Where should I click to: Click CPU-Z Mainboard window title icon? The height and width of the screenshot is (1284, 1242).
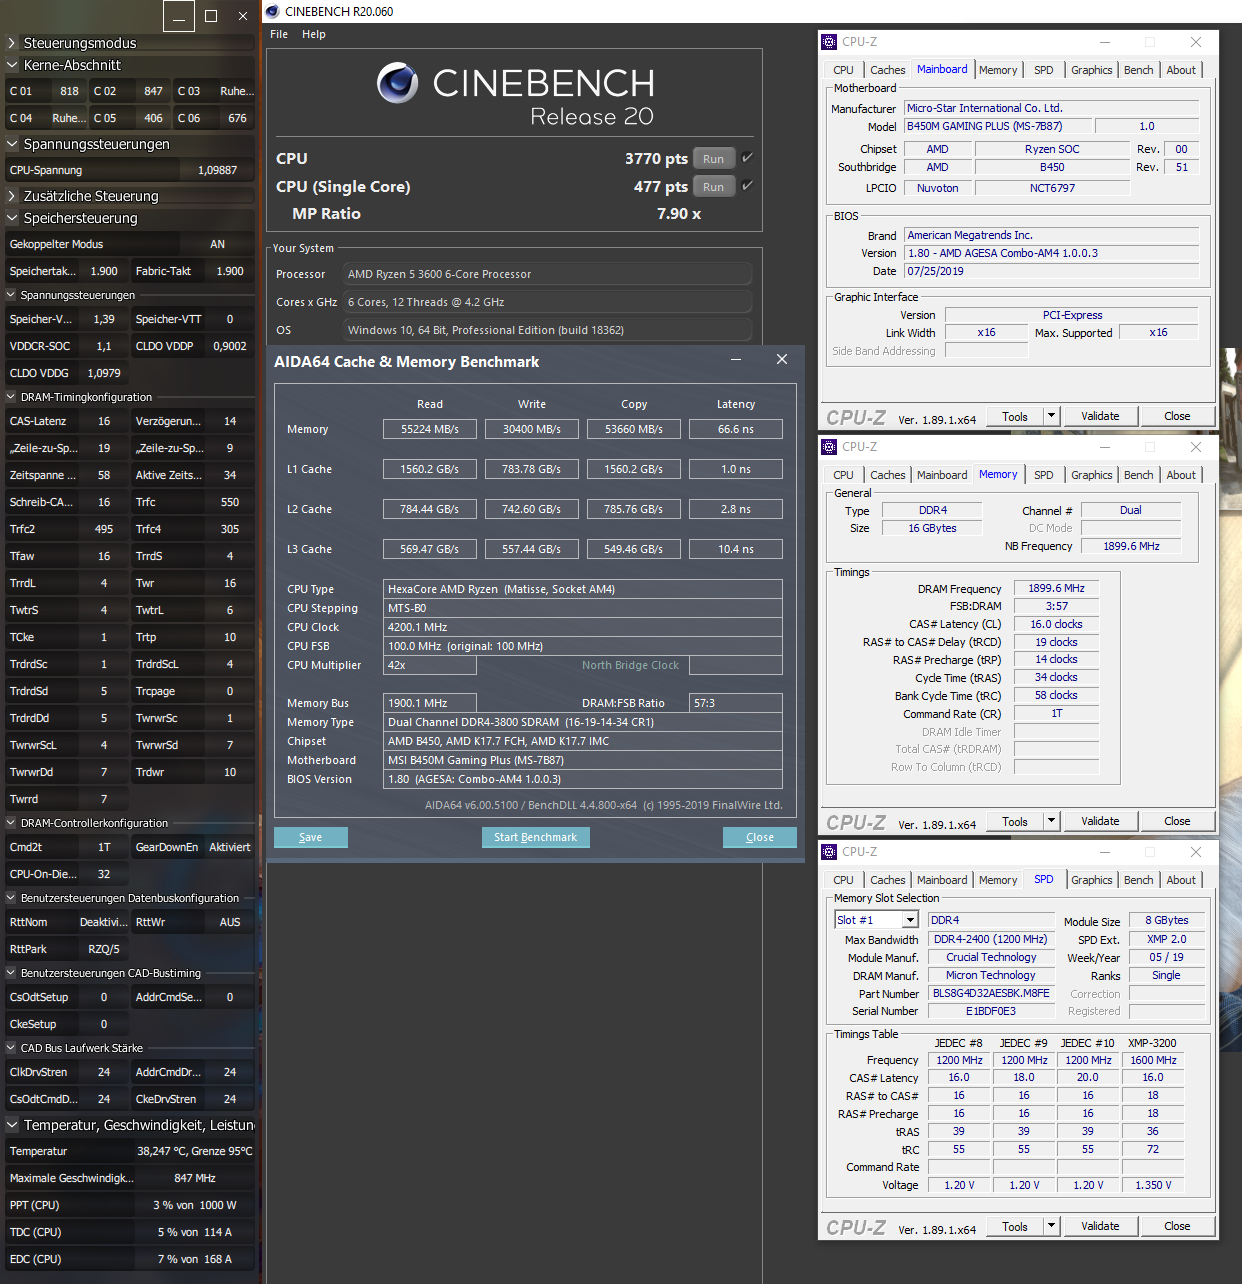[829, 42]
